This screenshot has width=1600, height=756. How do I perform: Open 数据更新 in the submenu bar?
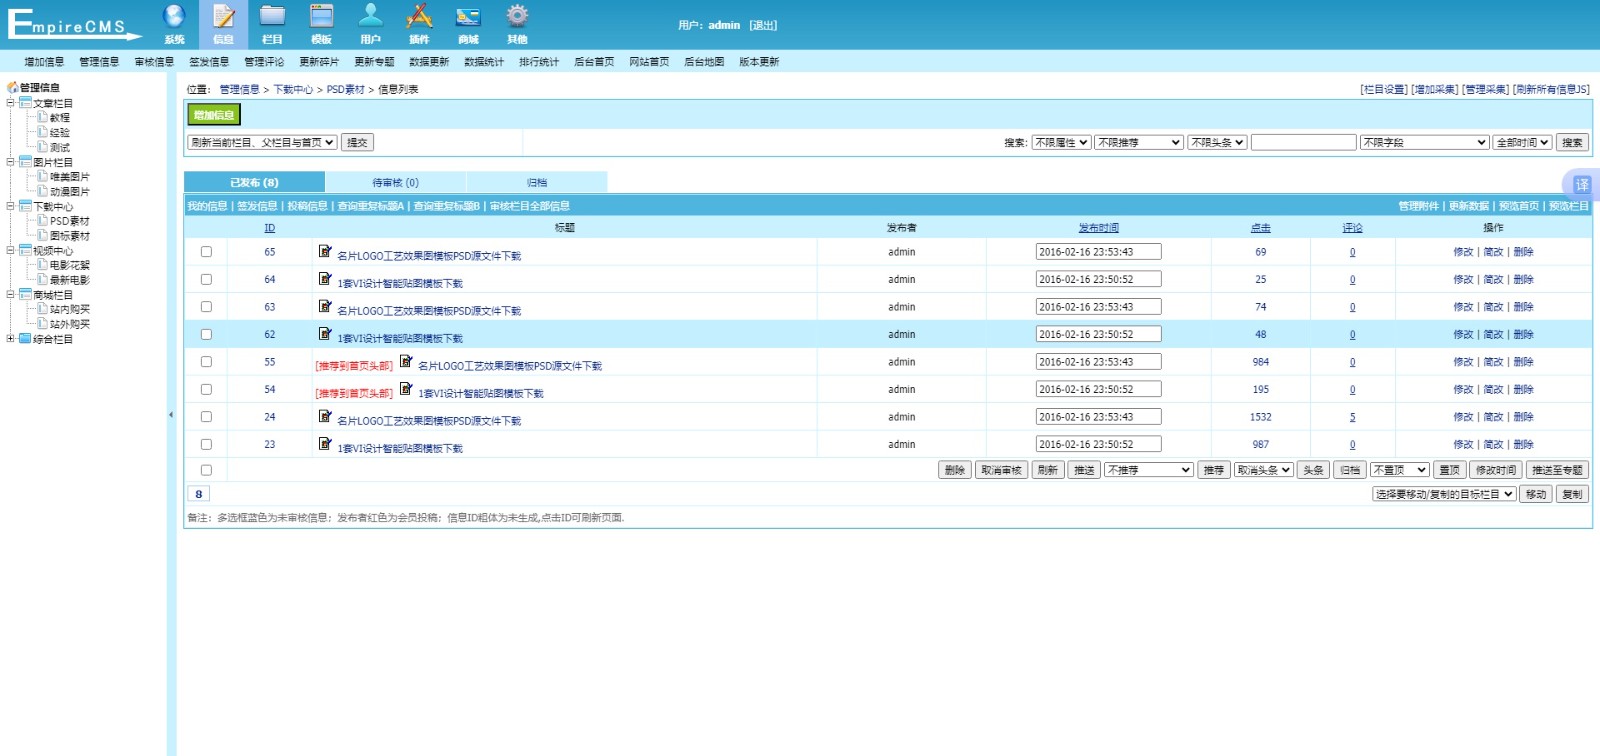429,62
